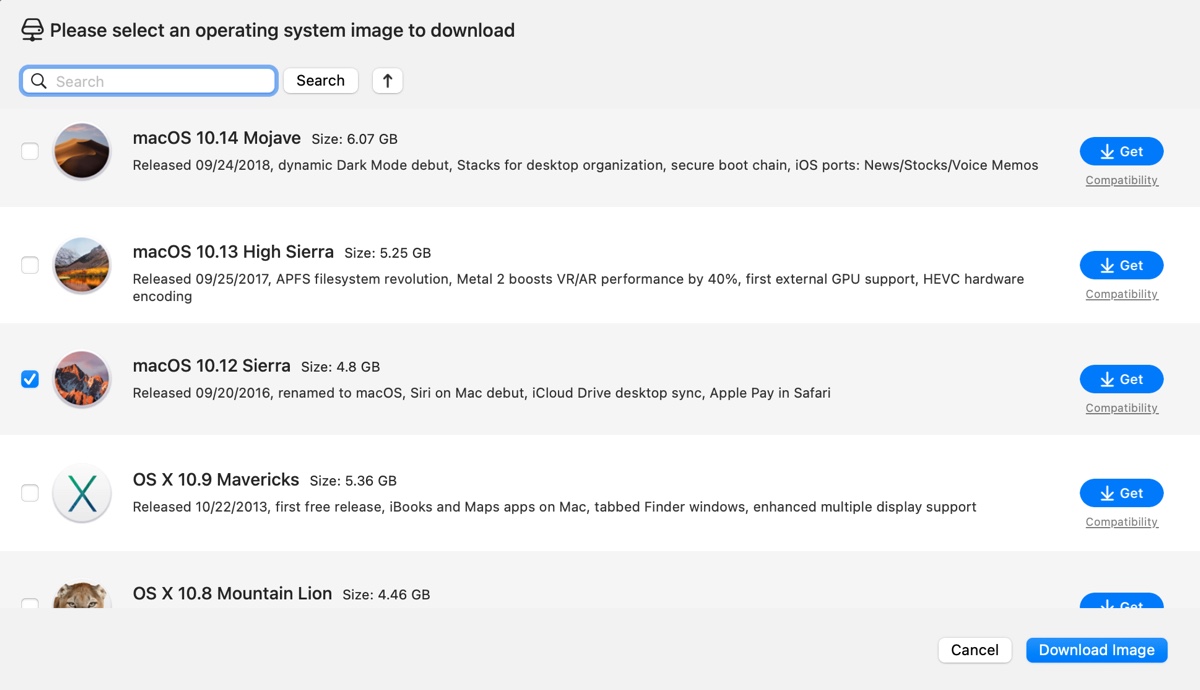Enable the macOS 10.13 High Sierra checkbox
Image resolution: width=1200 pixels, height=690 pixels.
[30, 265]
